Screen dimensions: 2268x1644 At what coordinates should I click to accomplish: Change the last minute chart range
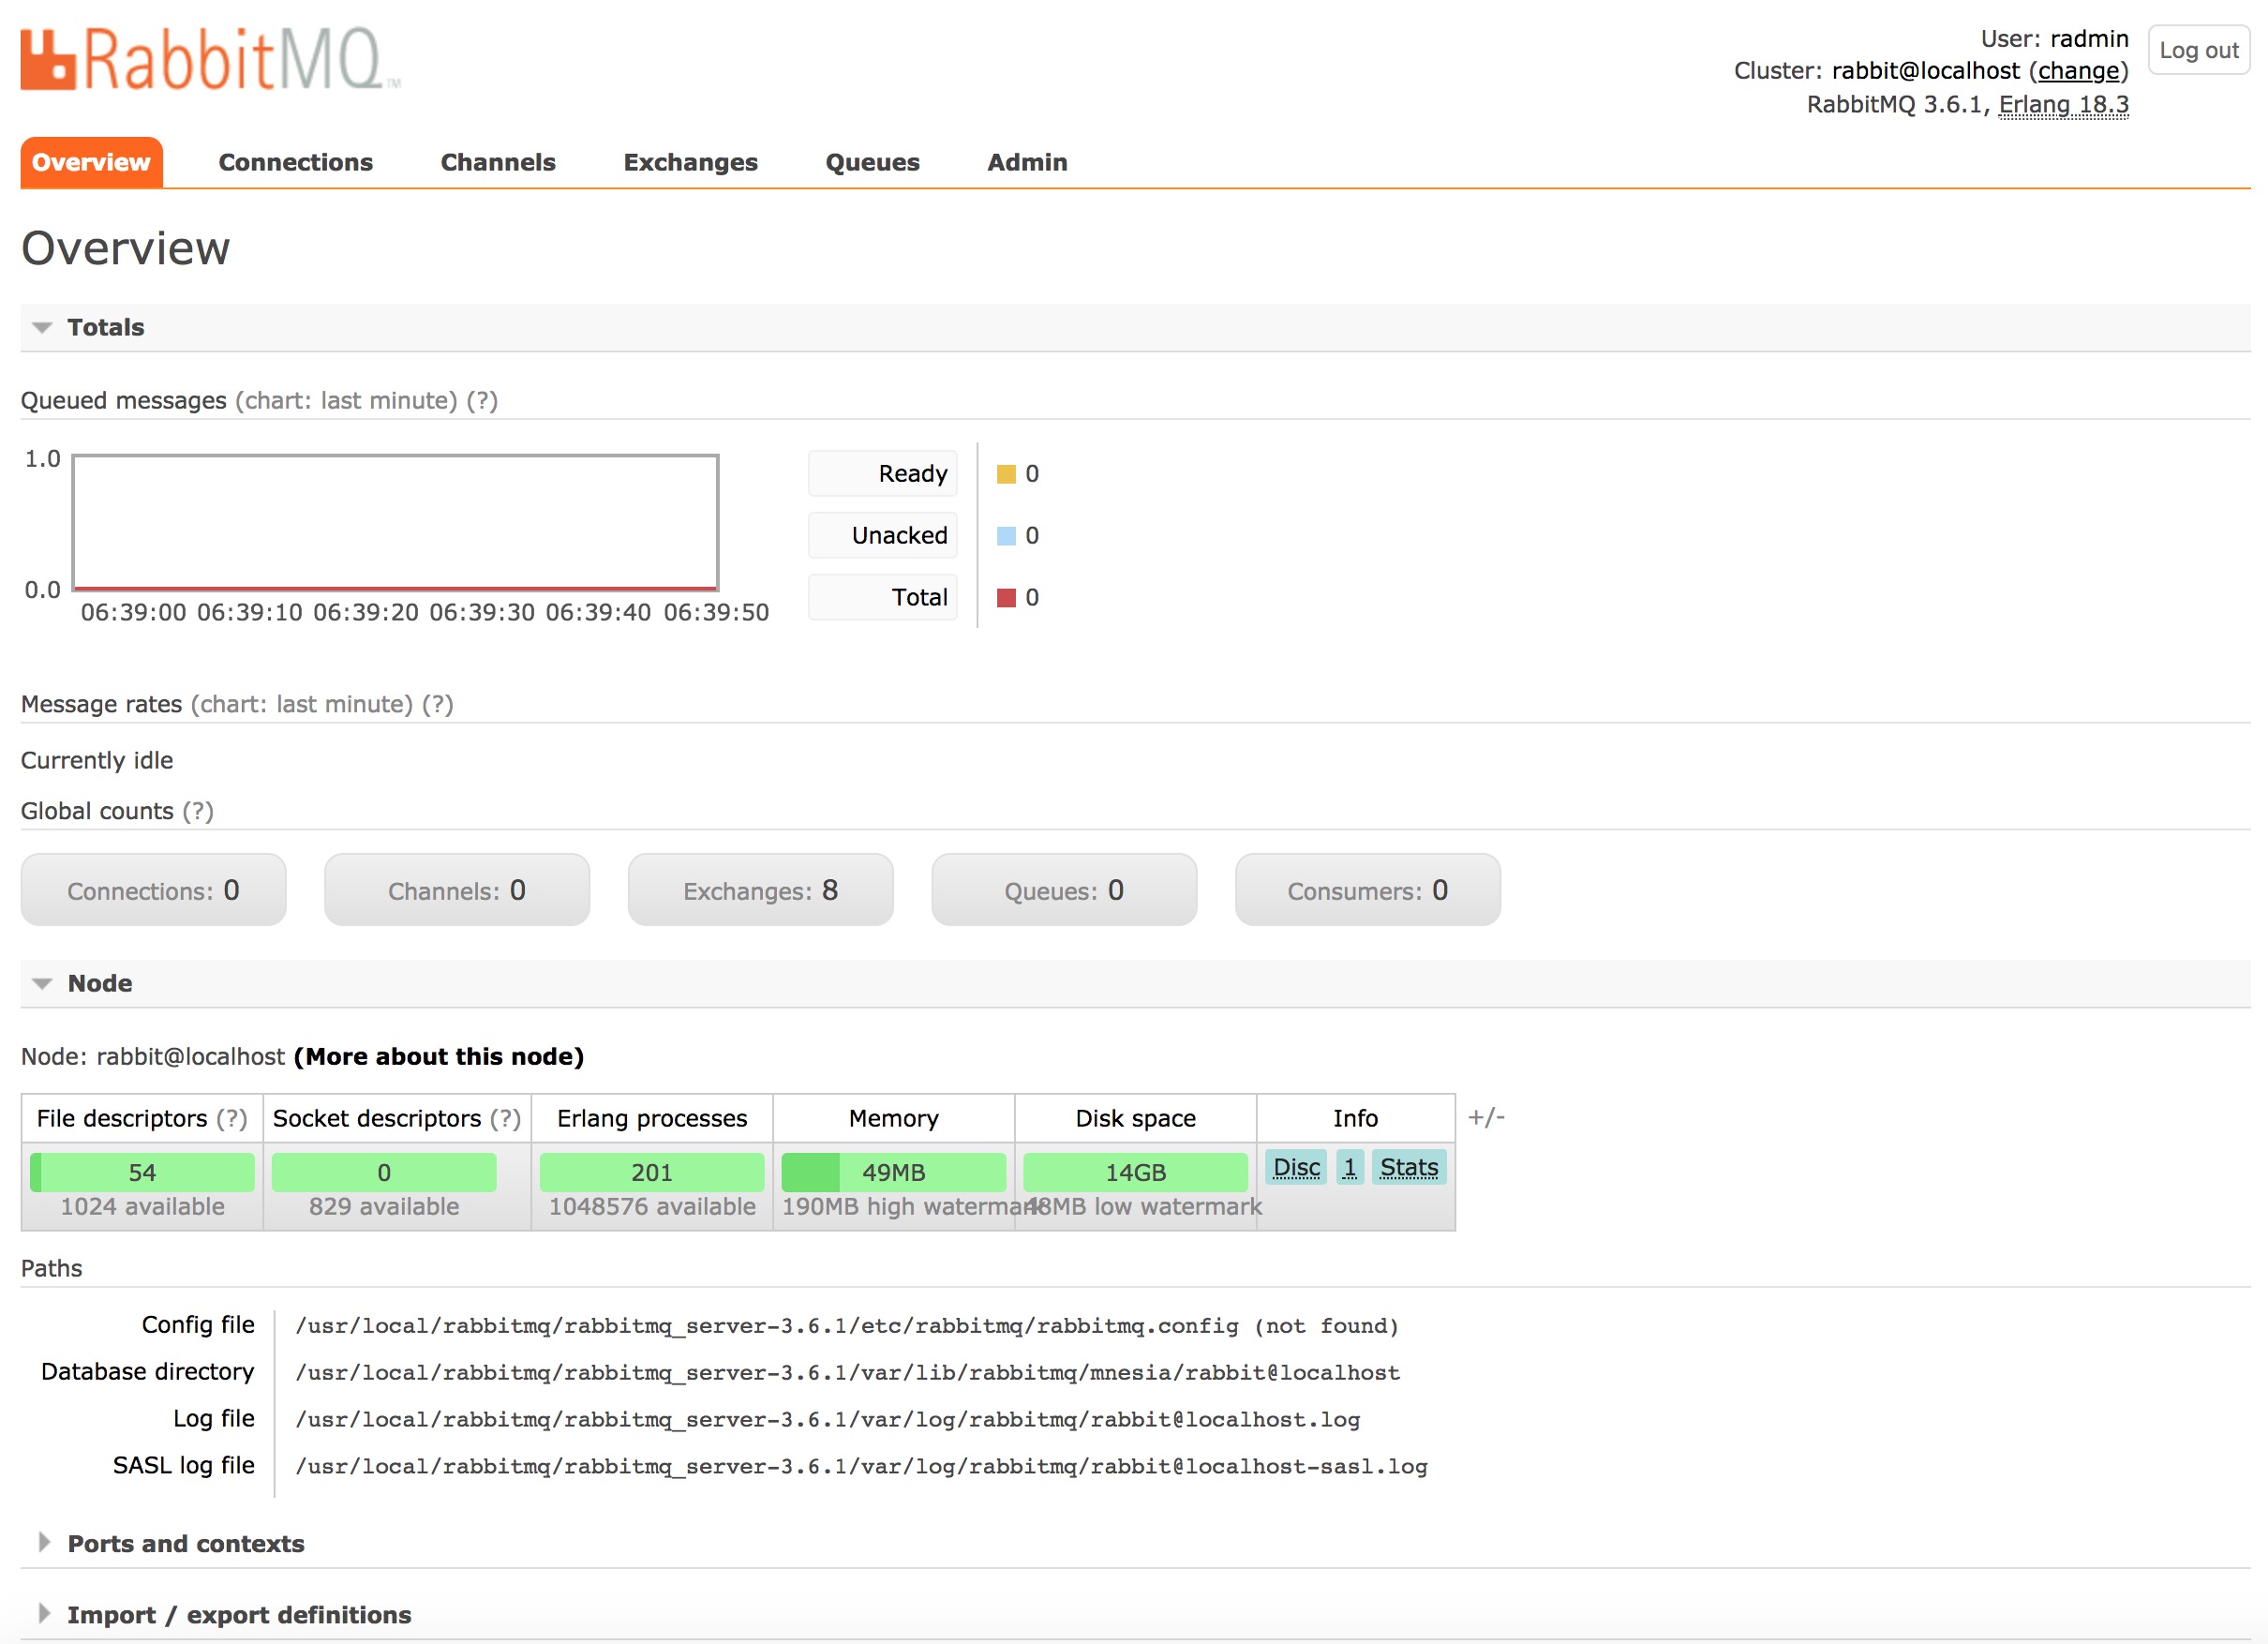click(x=346, y=401)
